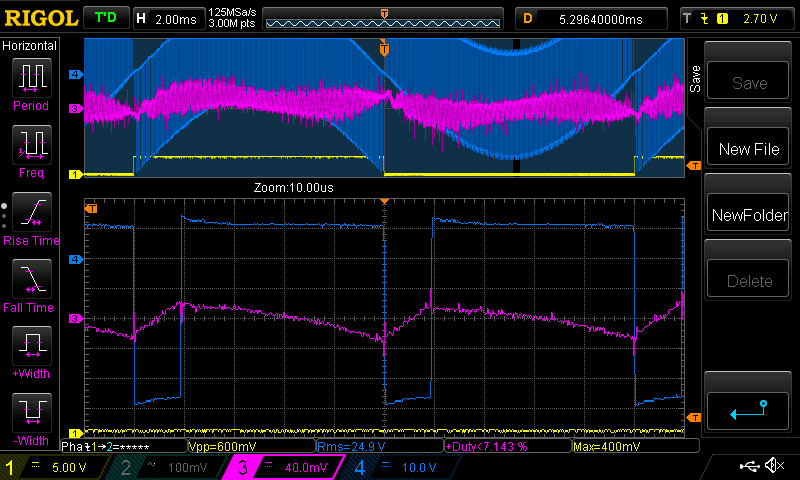Choose the Rise Time measurement
This screenshot has height=480, width=800.
coord(30,217)
